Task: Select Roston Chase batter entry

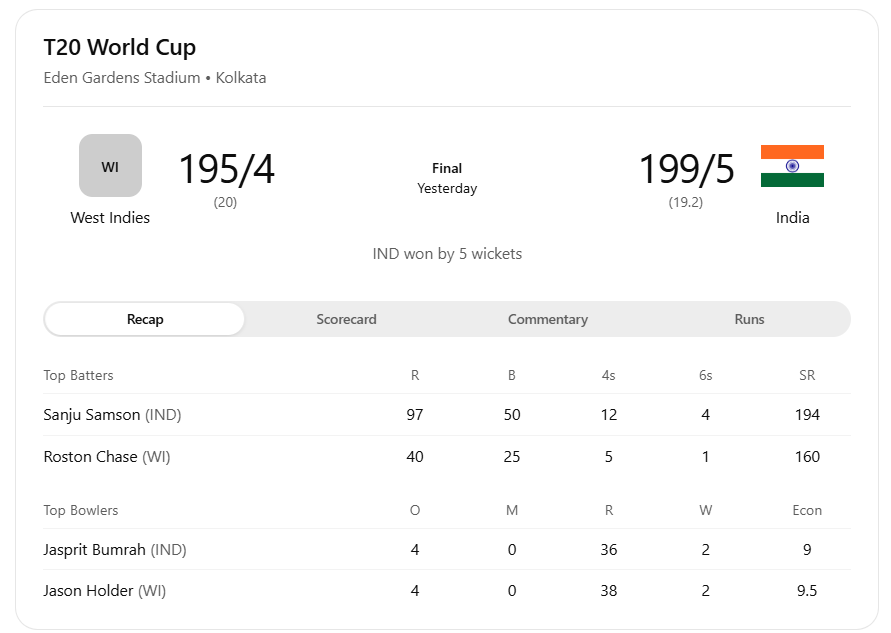Action: [x=104, y=456]
